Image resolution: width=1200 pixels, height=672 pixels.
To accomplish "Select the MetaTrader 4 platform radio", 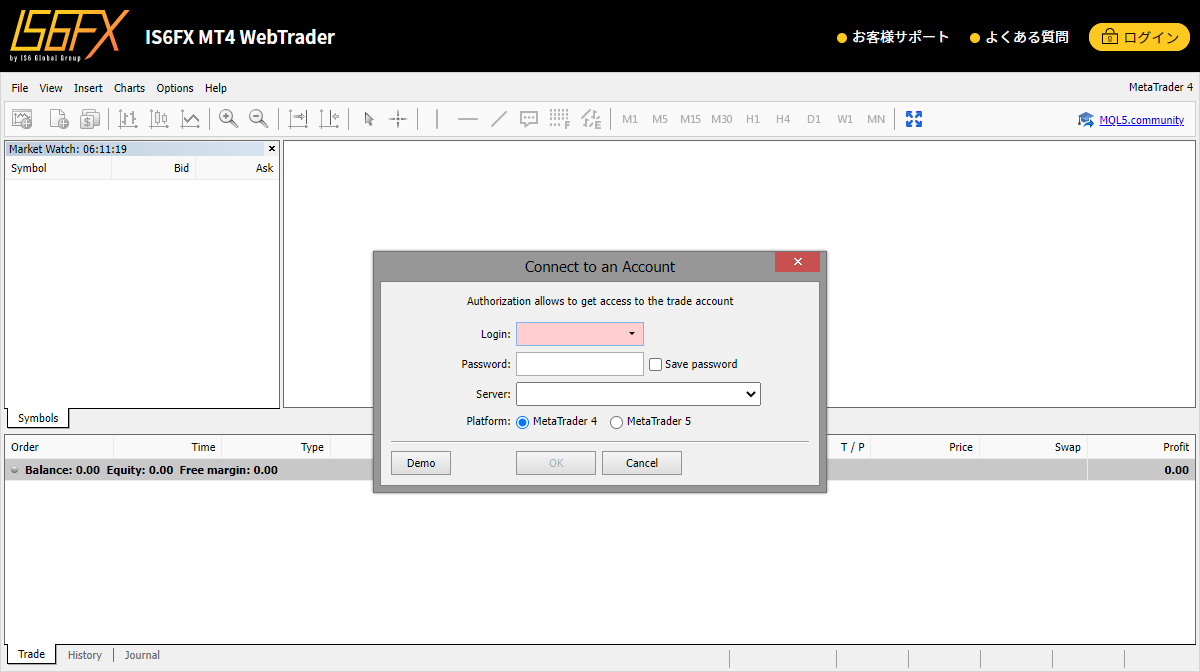I will (523, 422).
